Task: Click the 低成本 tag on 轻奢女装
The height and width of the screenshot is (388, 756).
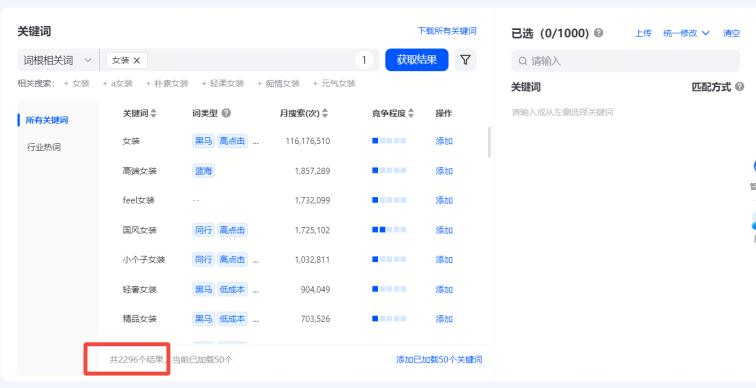Action: click(x=232, y=290)
